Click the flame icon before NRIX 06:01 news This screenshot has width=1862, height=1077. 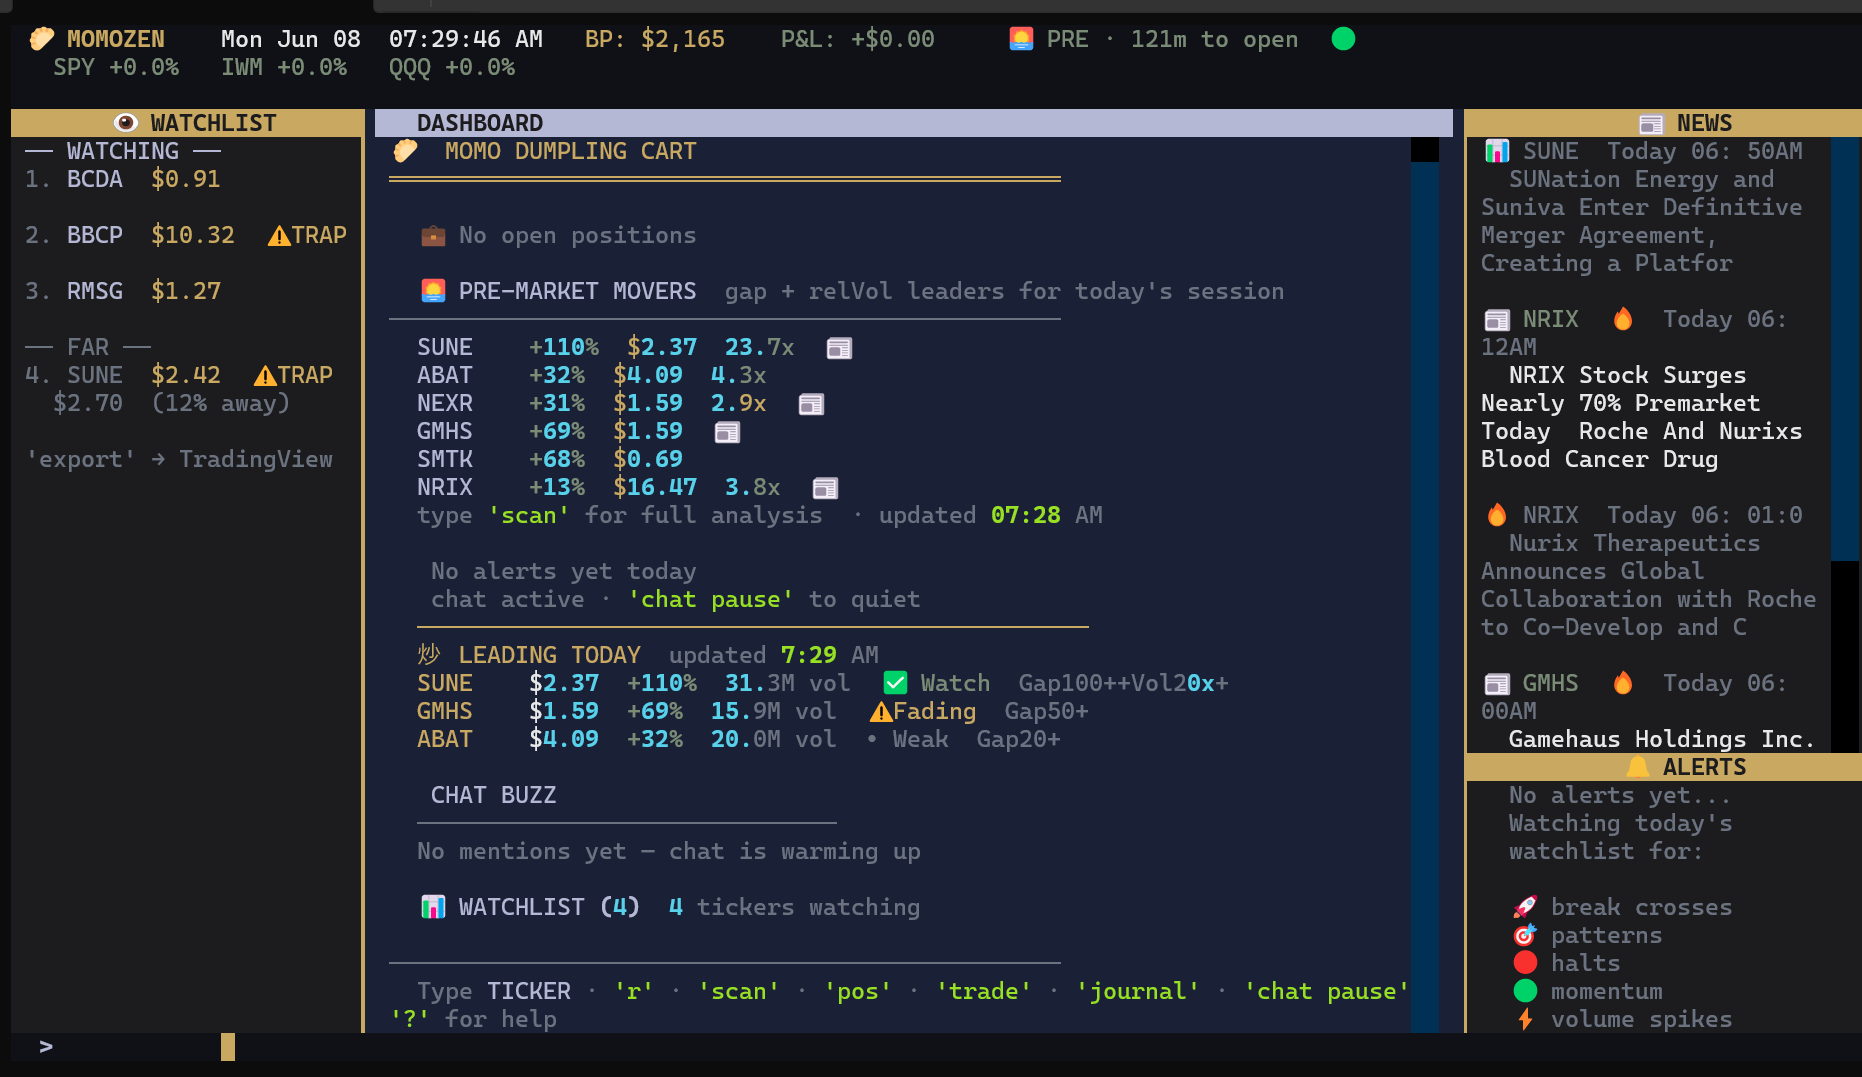point(1497,515)
